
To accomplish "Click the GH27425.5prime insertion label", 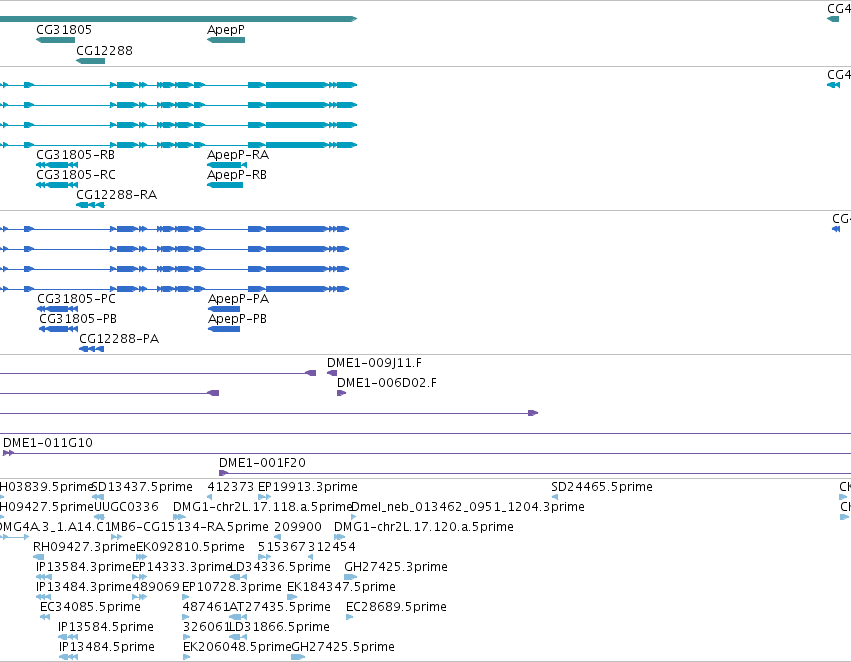I will pyautogui.click(x=343, y=647).
